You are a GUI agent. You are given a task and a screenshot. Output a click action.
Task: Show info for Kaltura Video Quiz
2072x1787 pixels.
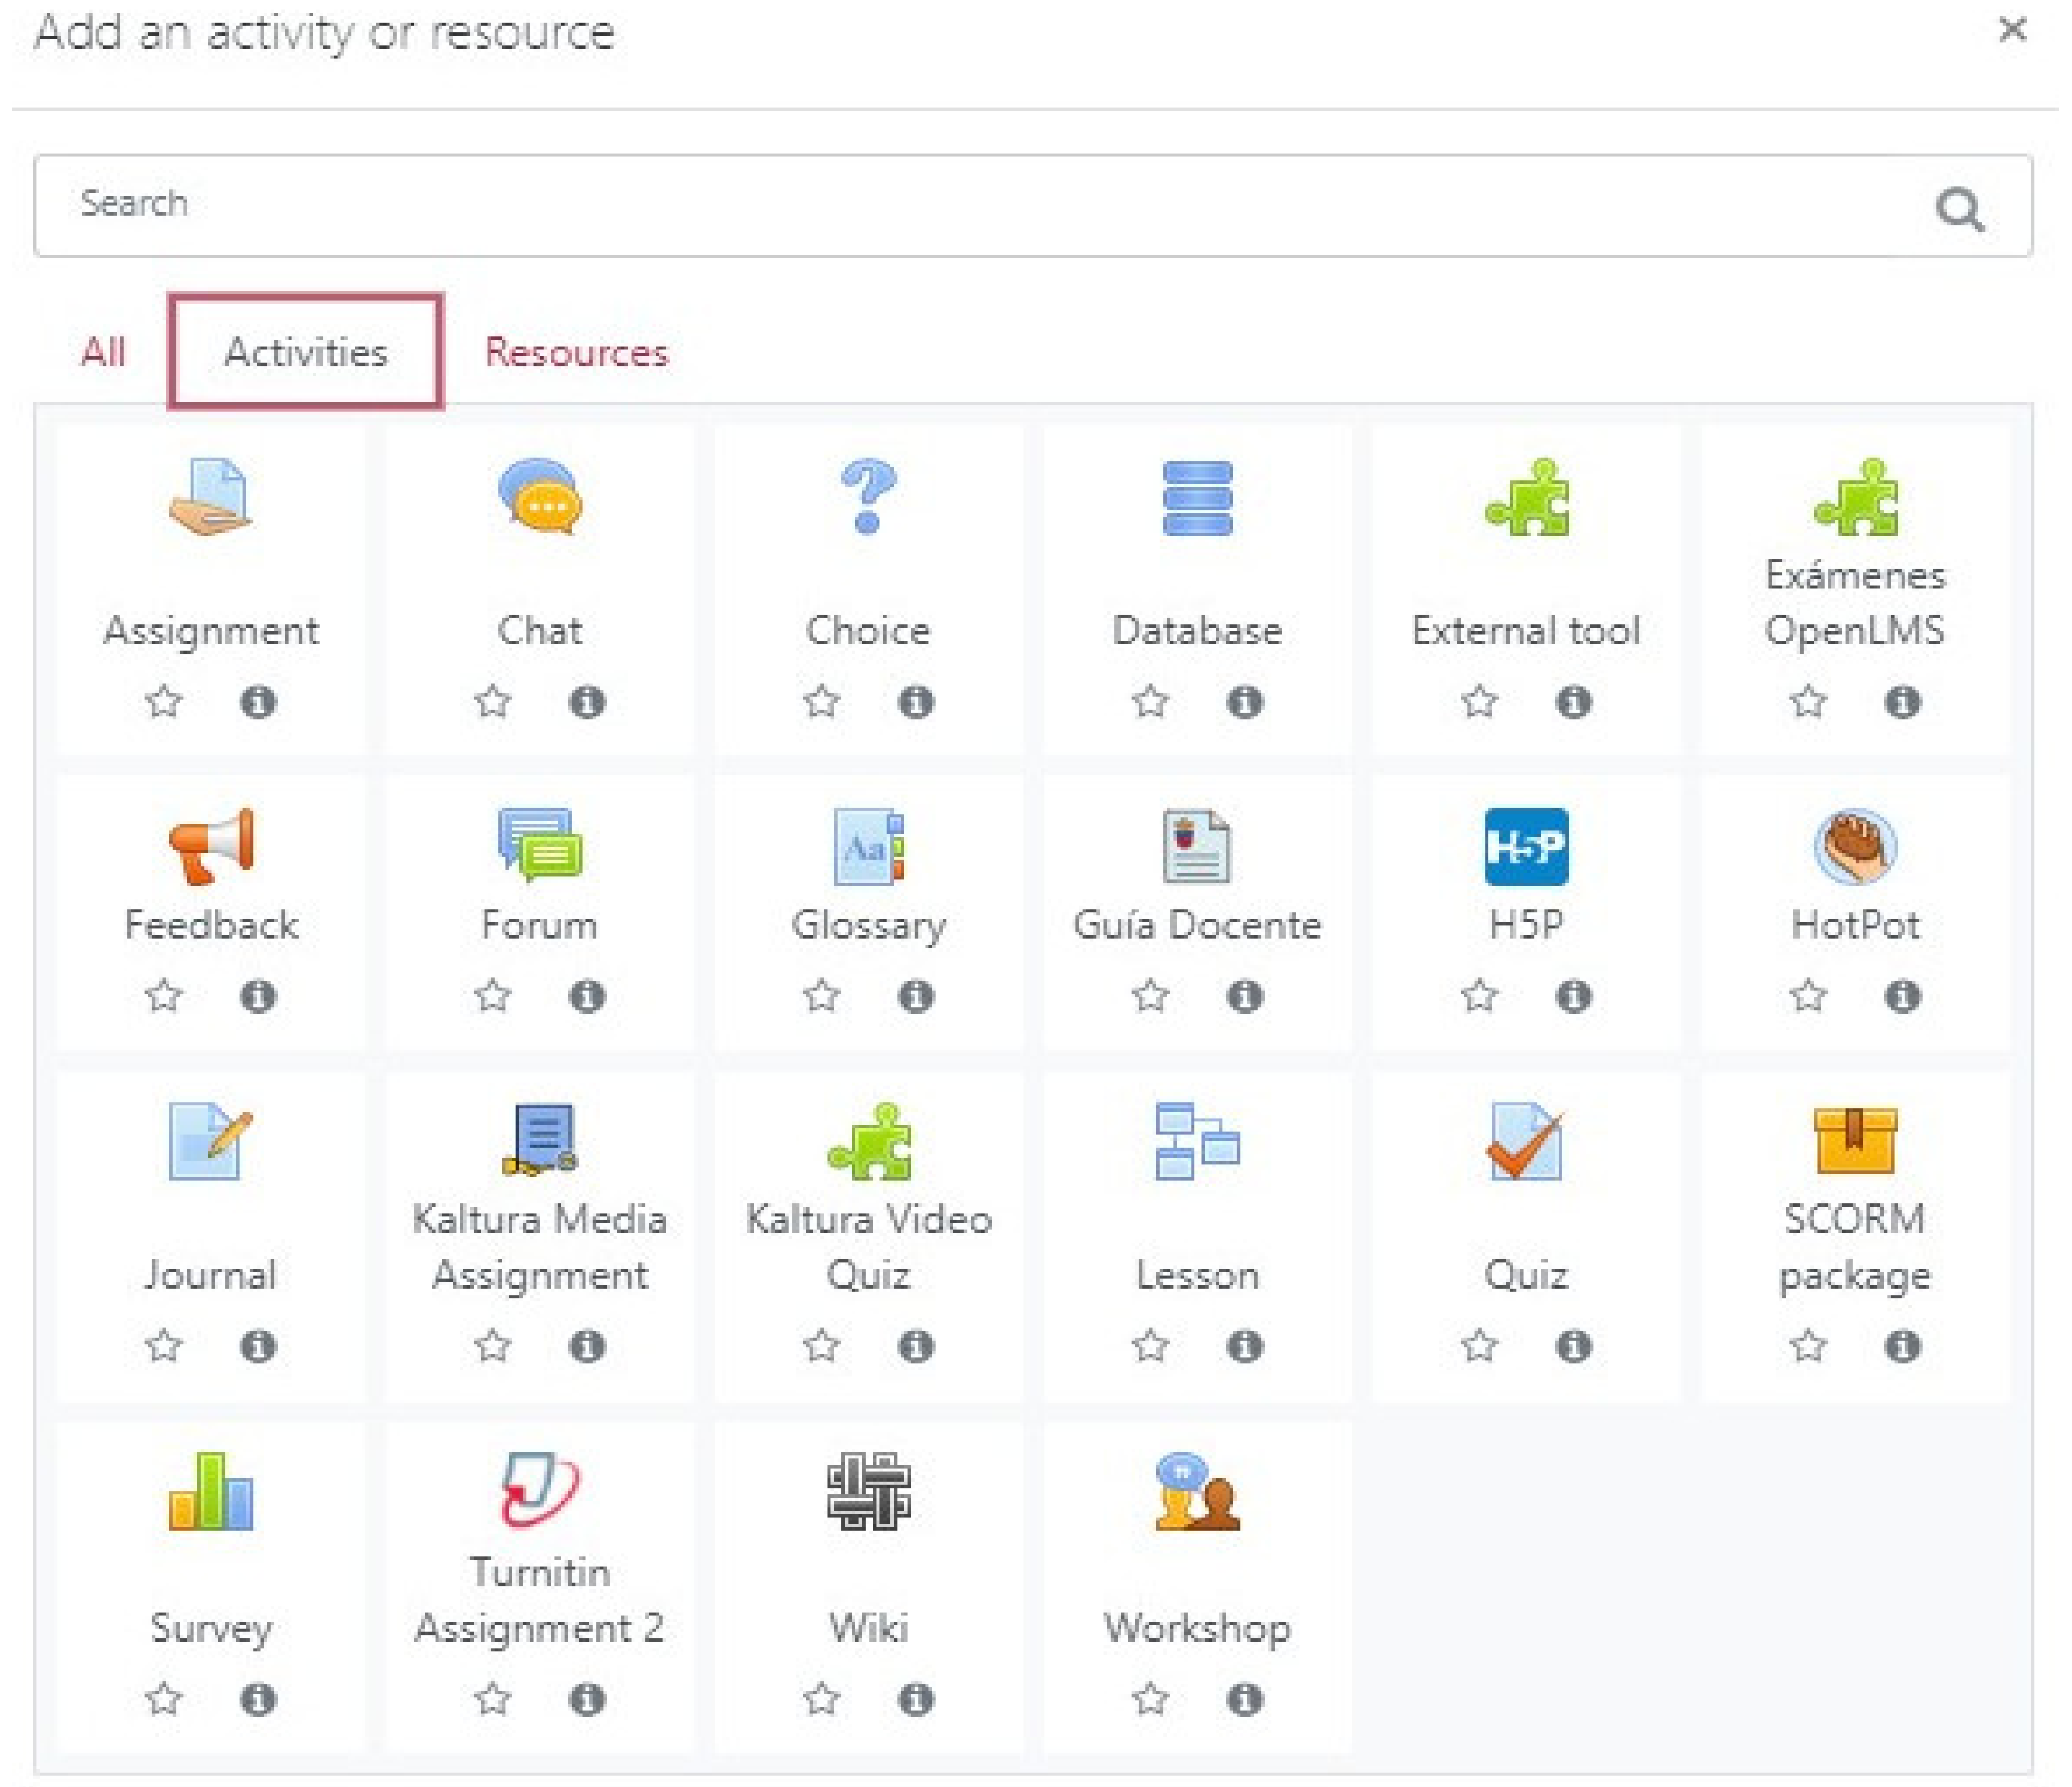[915, 1346]
